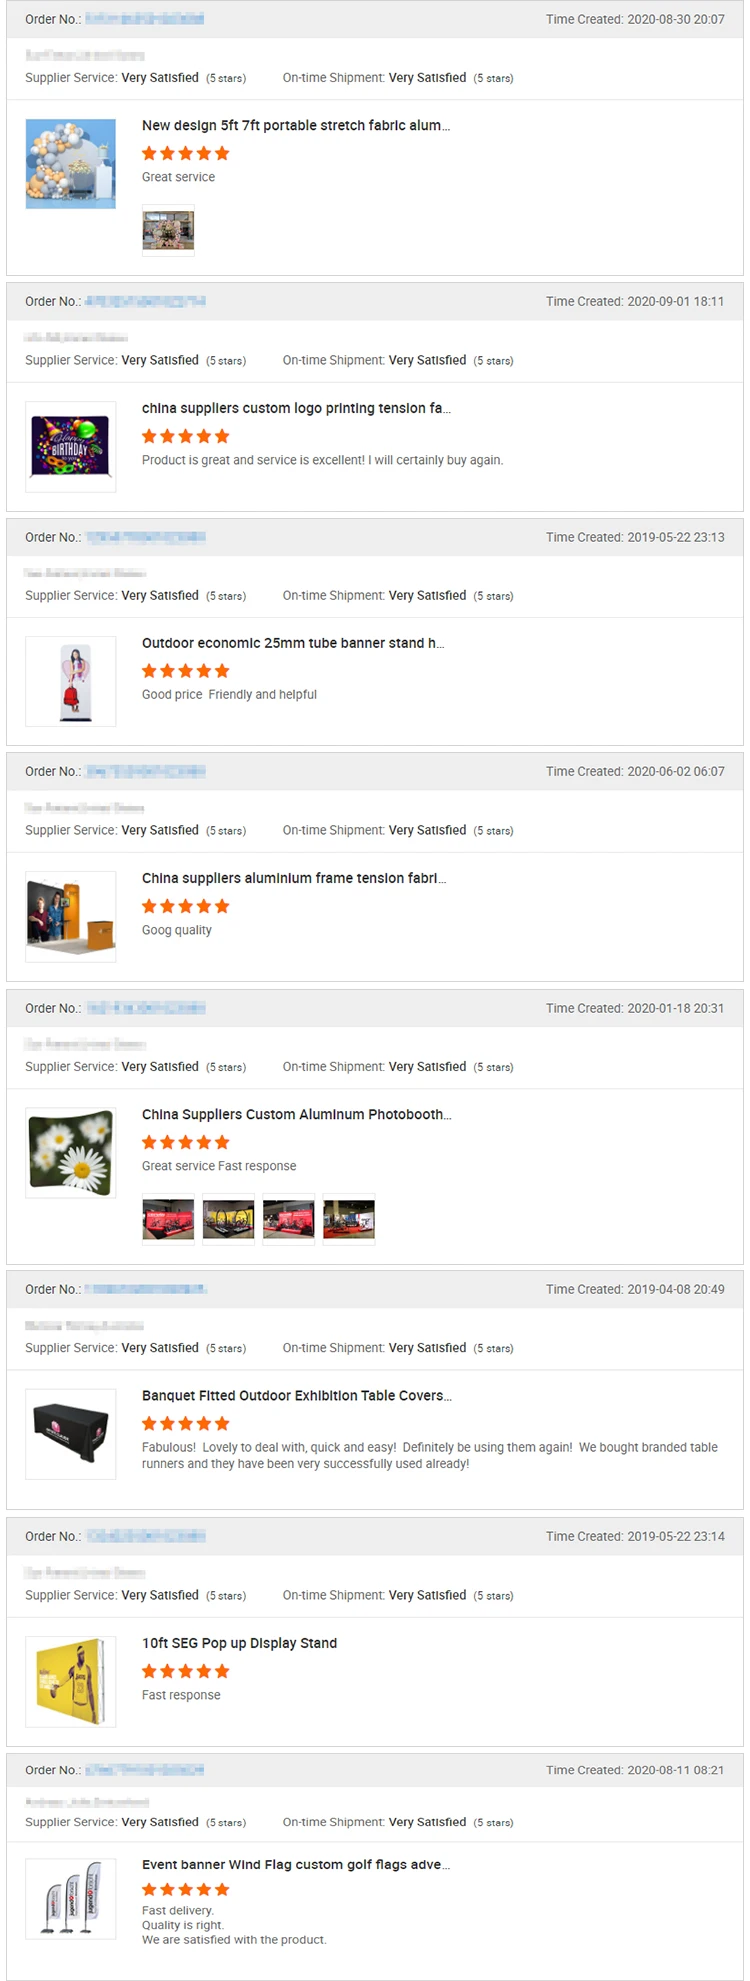Open the yellow SEG pop up display image

70,1681
